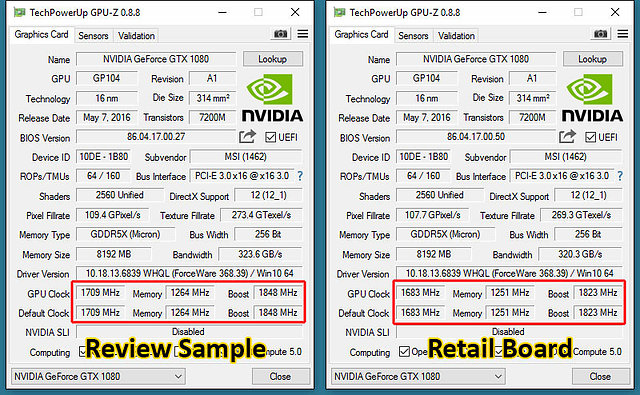Click Shaders 2560 Unified in left window
The image size is (640, 395).
(x=120, y=195)
